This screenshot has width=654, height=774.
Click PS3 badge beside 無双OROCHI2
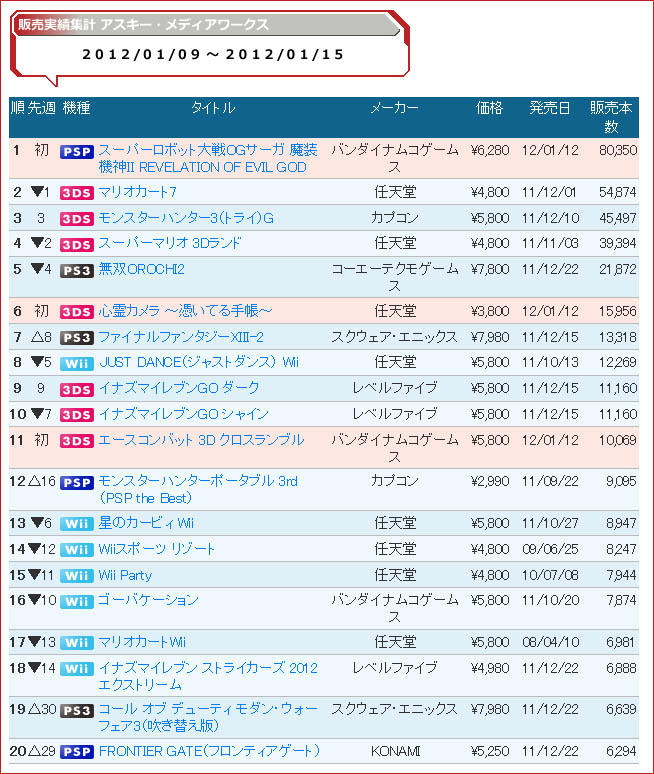(x=77, y=271)
